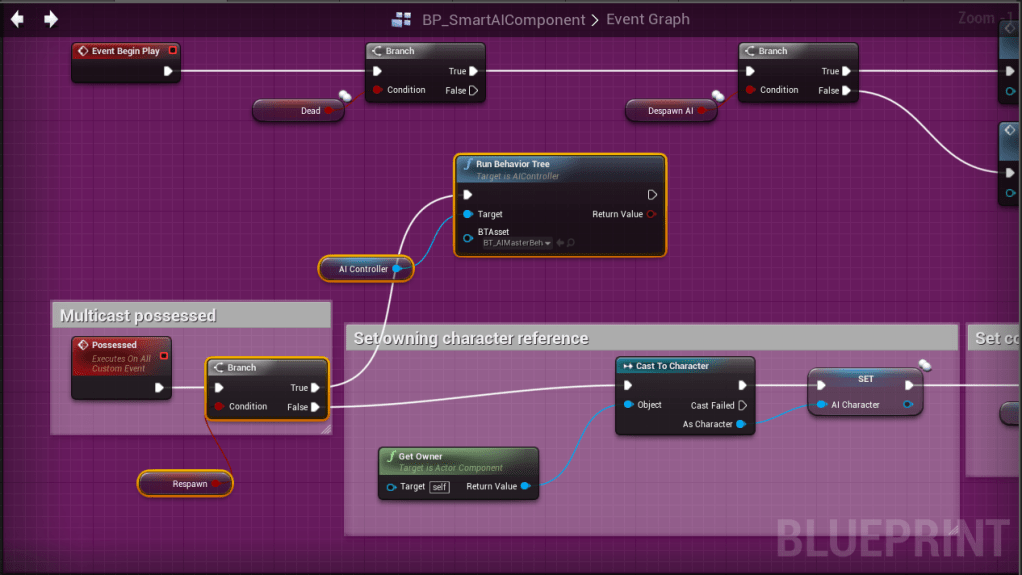Select the Event Begin Play node title
This screenshot has height=575, width=1022.
pyautogui.click(x=125, y=51)
